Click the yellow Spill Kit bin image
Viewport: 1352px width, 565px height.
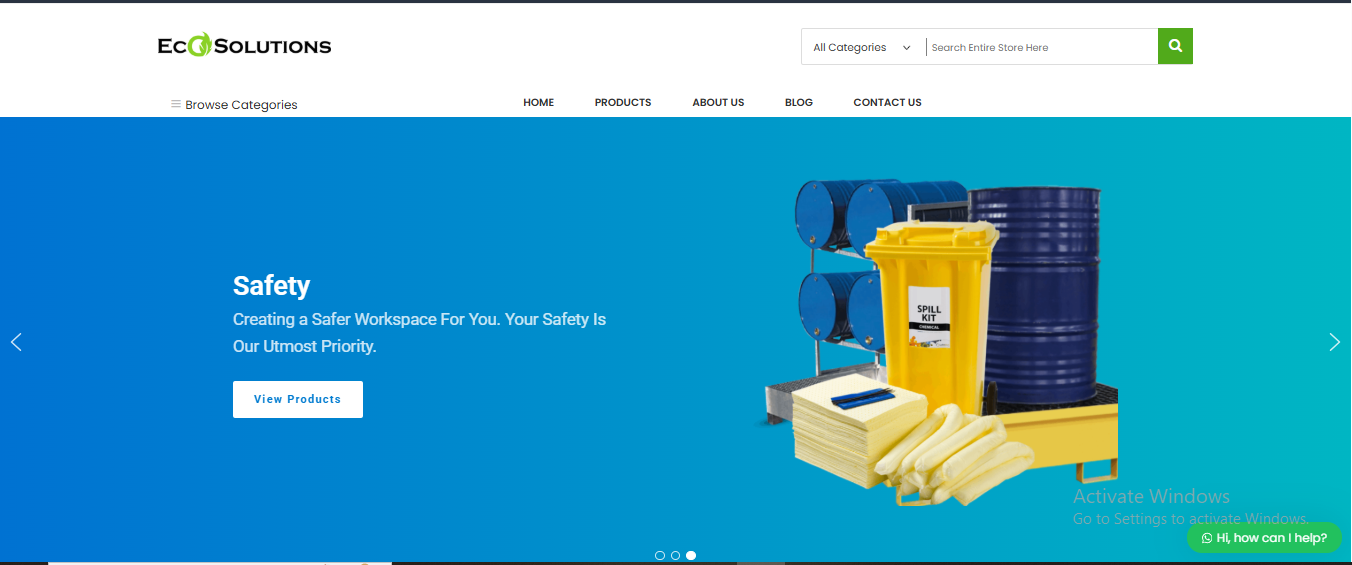pos(927,310)
